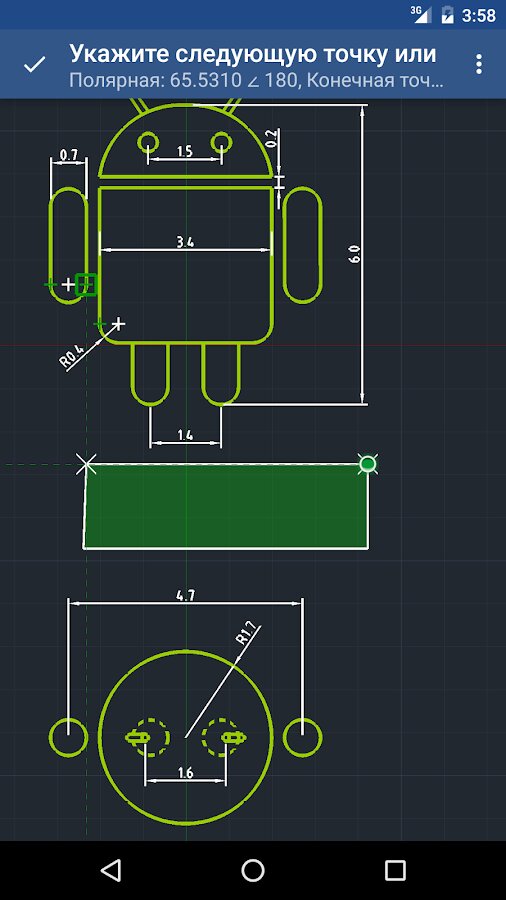The height and width of the screenshot is (900, 506).
Task: Select the robot's left leg
Action: tap(150, 374)
